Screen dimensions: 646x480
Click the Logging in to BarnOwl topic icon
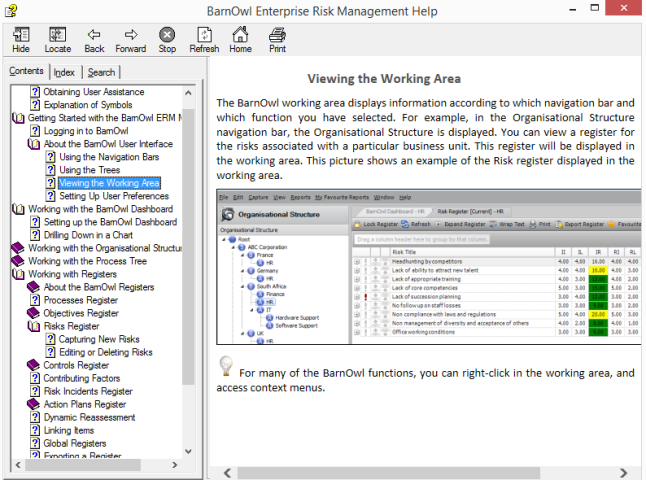coord(35,131)
